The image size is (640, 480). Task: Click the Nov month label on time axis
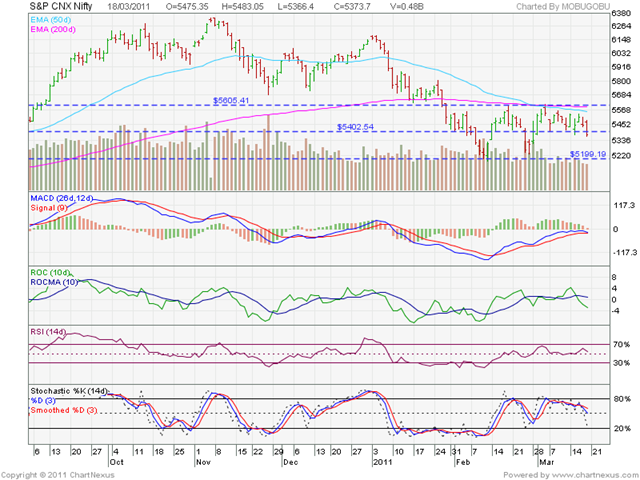203,462
